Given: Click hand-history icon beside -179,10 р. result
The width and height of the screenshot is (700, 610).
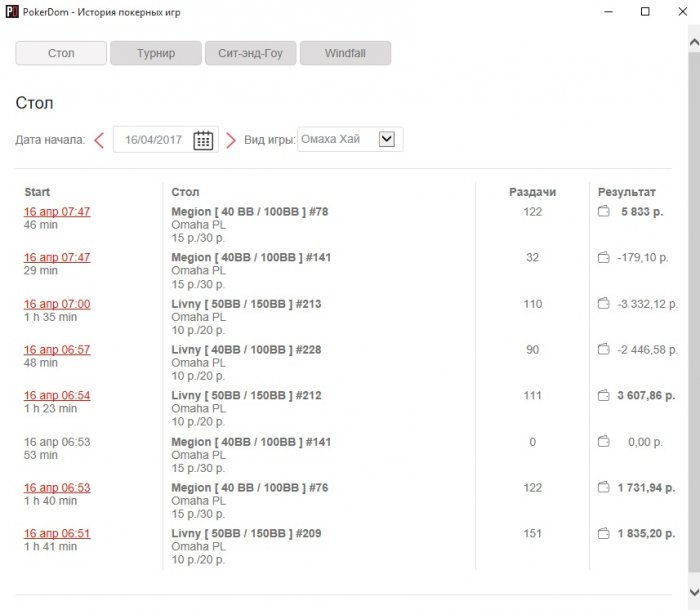Looking at the screenshot, I should tap(603, 258).
